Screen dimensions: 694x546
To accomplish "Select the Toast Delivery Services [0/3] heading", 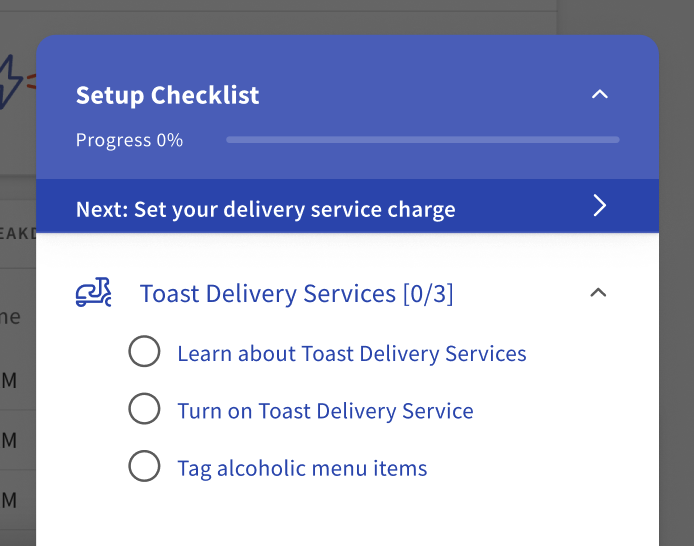I will pos(296,294).
